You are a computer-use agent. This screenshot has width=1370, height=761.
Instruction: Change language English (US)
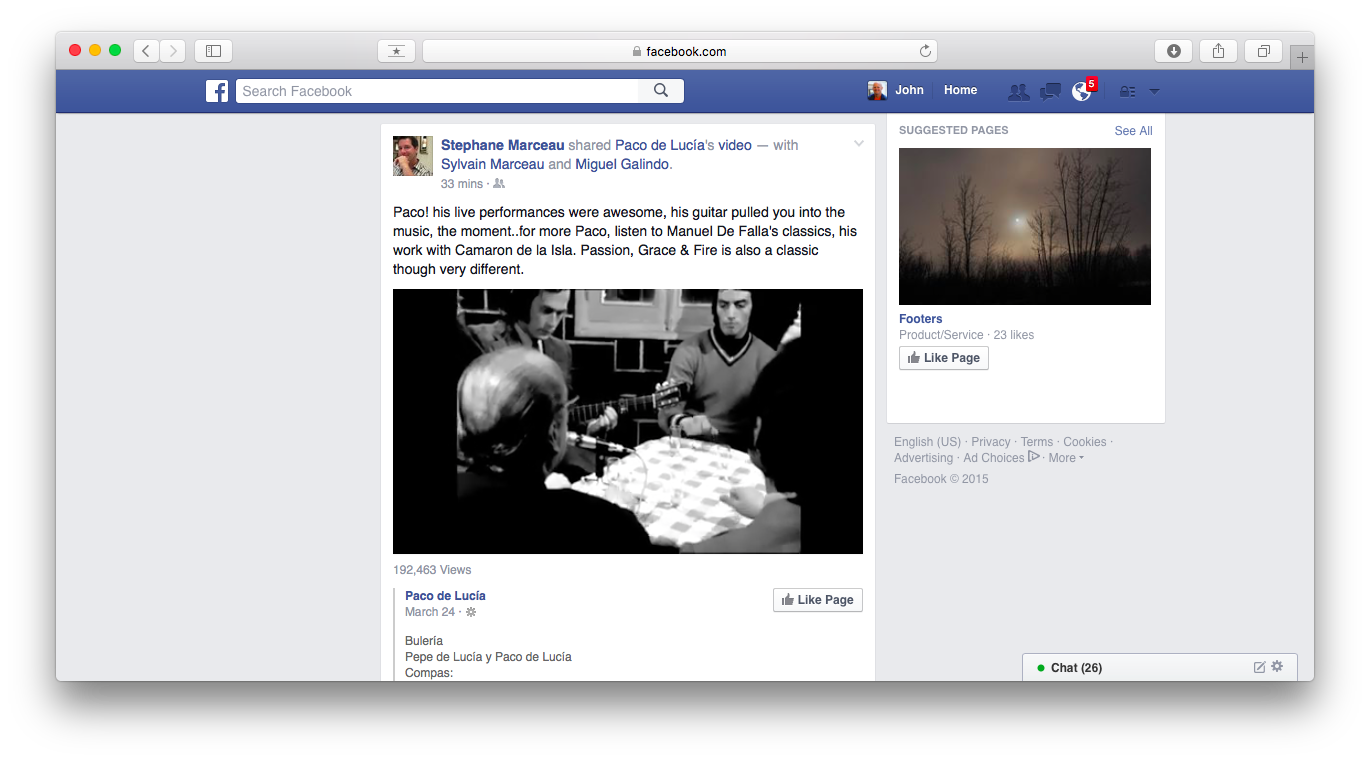pyautogui.click(x=927, y=442)
